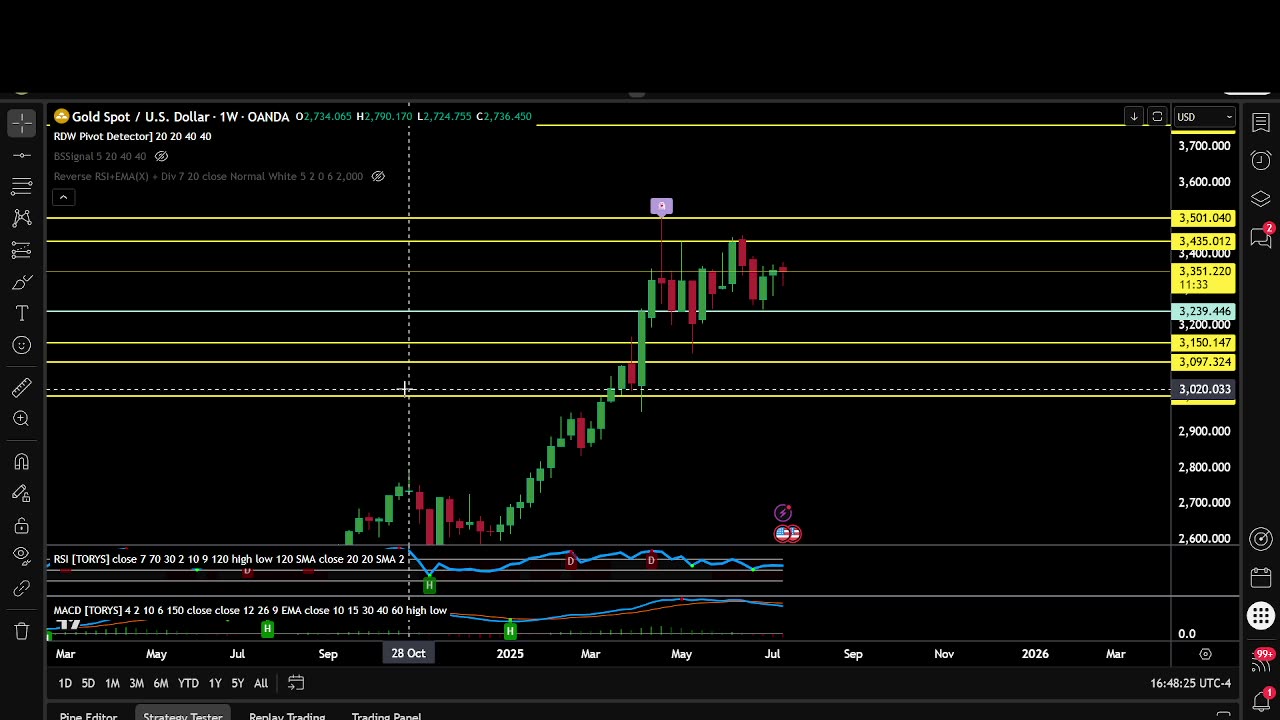Click the 3,501.040 price level label
This screenshot has width=1280, height=720.
[1204, 218]
